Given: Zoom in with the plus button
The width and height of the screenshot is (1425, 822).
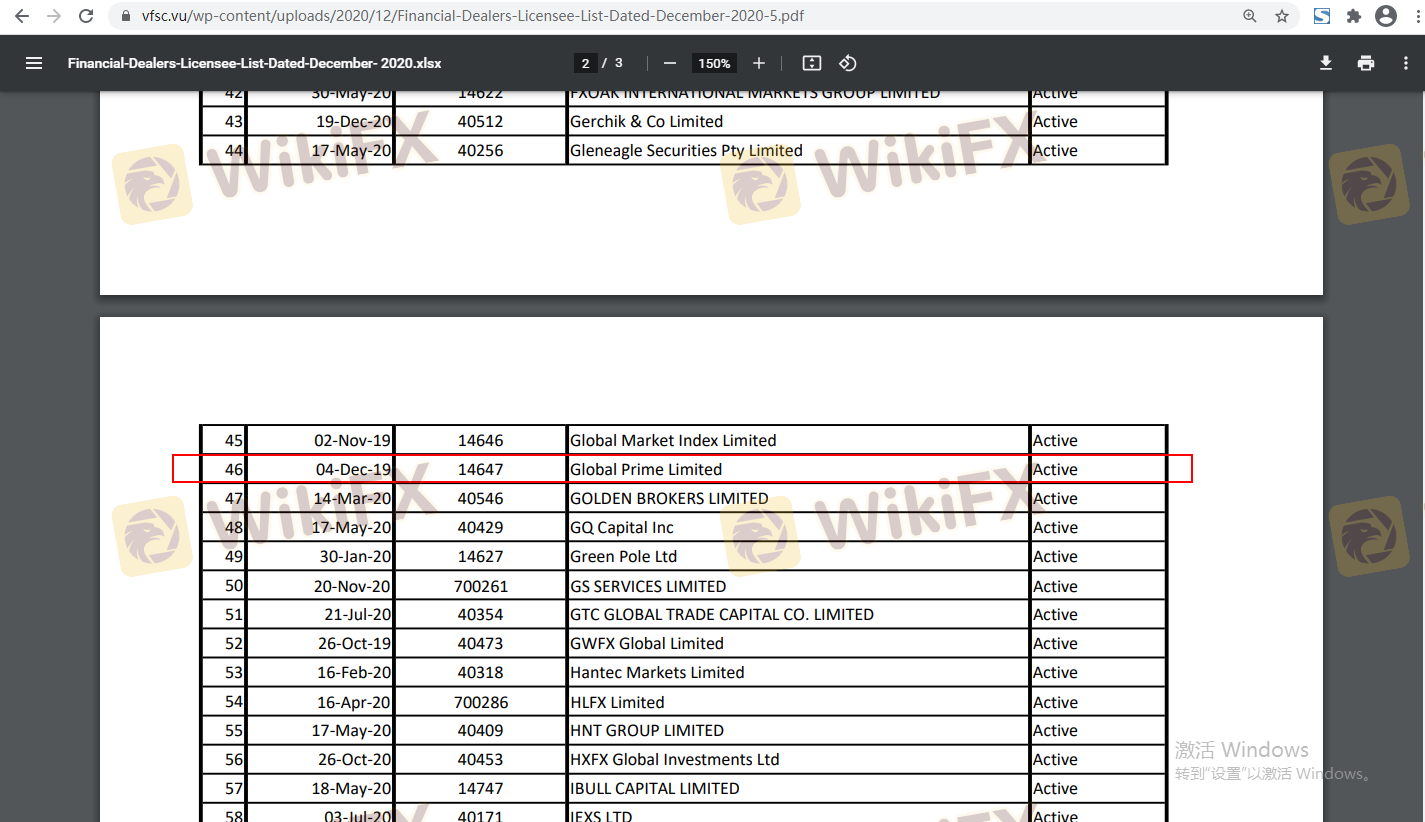Looking at the screenshot, I should pos(759,63).
